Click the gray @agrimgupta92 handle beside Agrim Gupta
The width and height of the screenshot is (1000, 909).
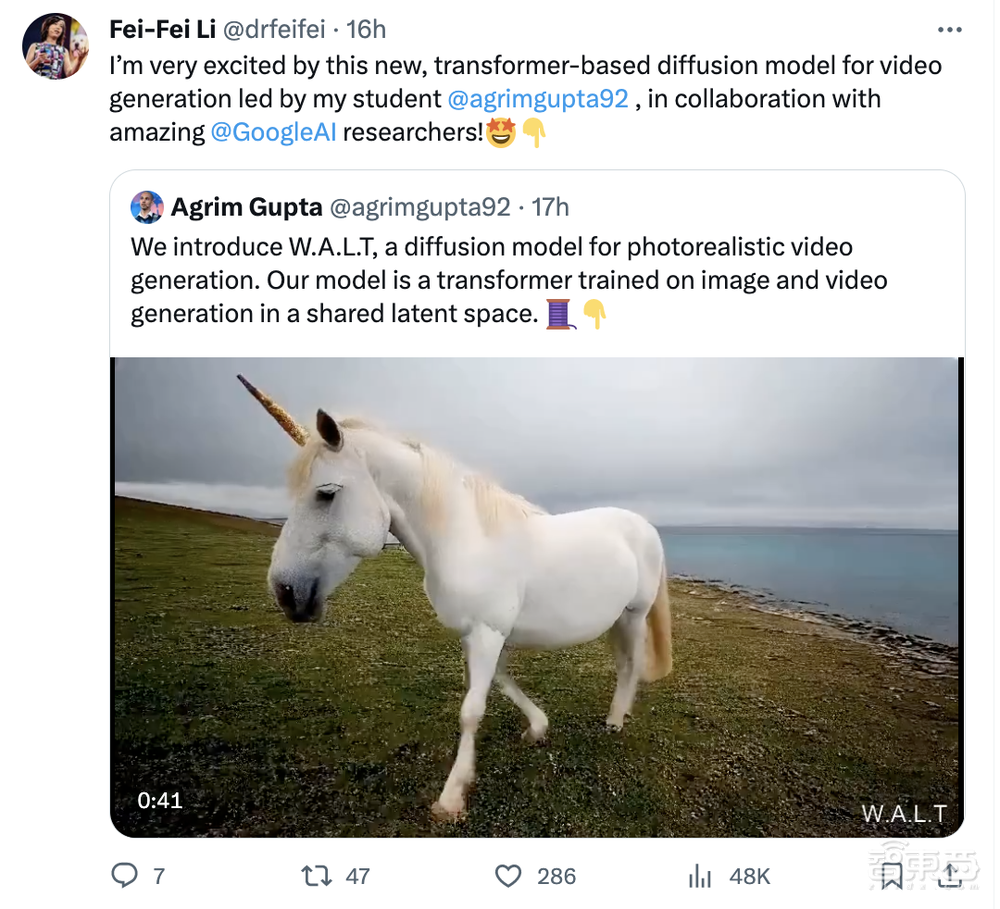tap(420, 207)
